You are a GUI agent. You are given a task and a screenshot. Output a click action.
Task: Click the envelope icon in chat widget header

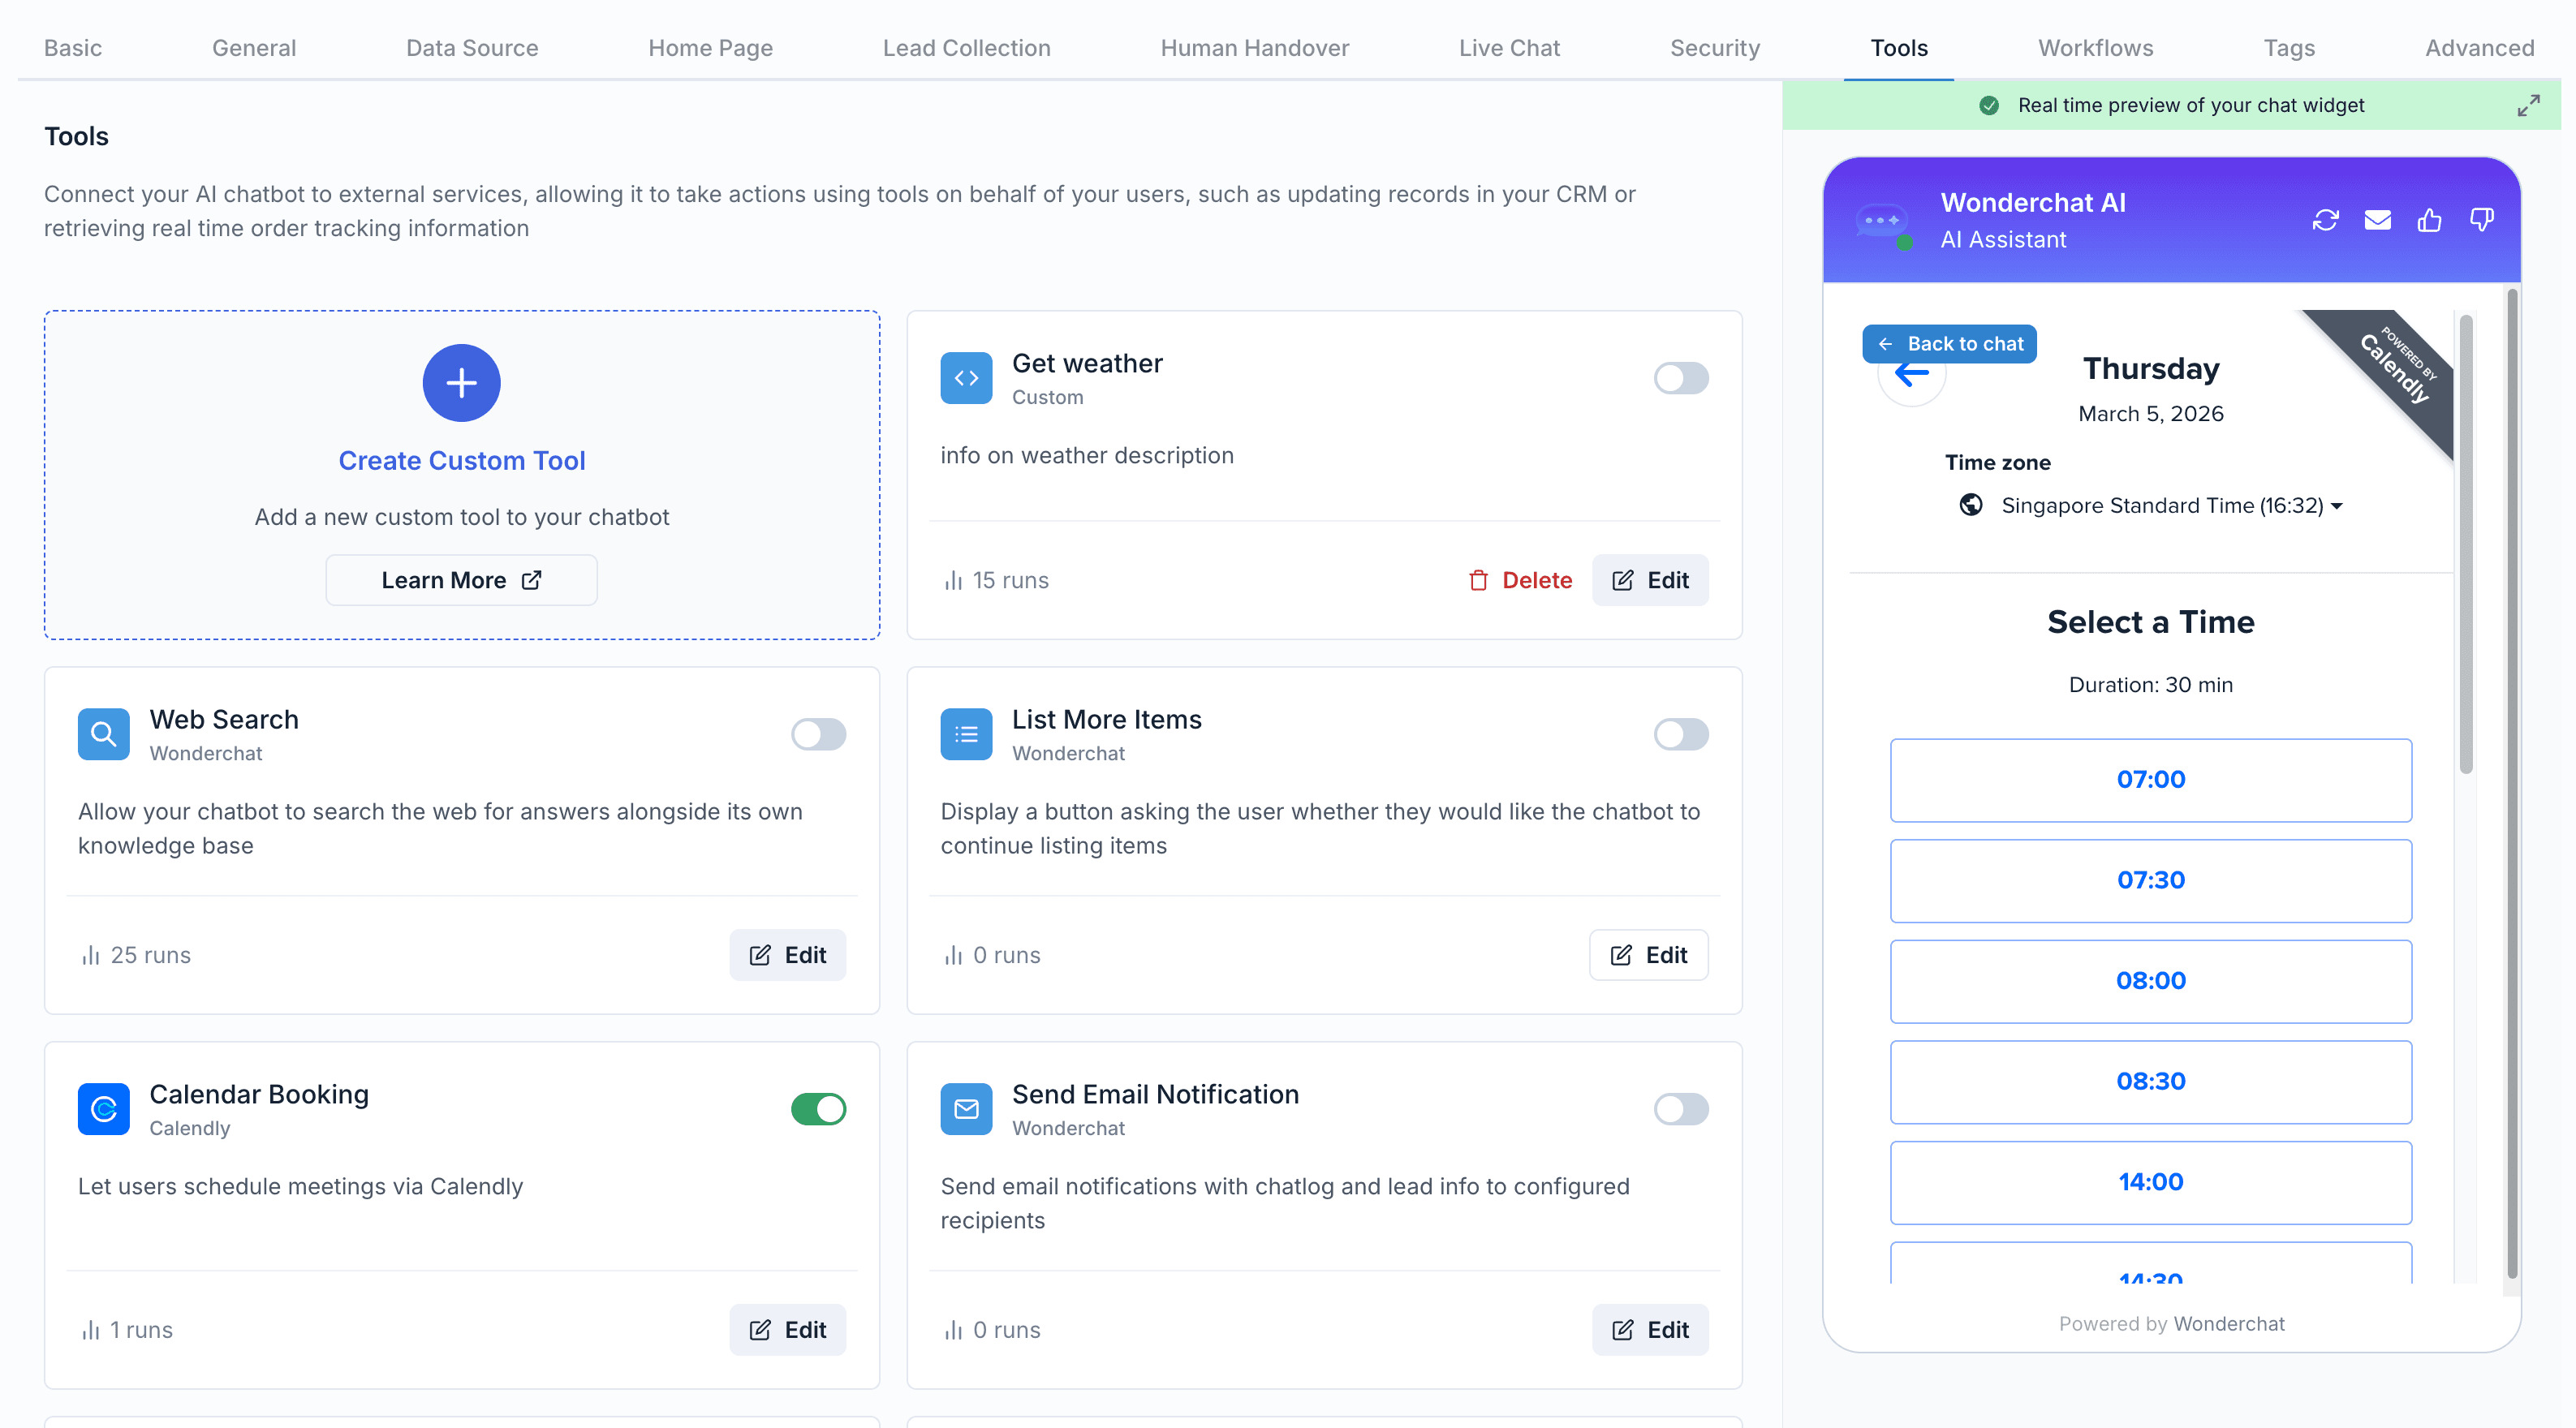pos(2377,220)
